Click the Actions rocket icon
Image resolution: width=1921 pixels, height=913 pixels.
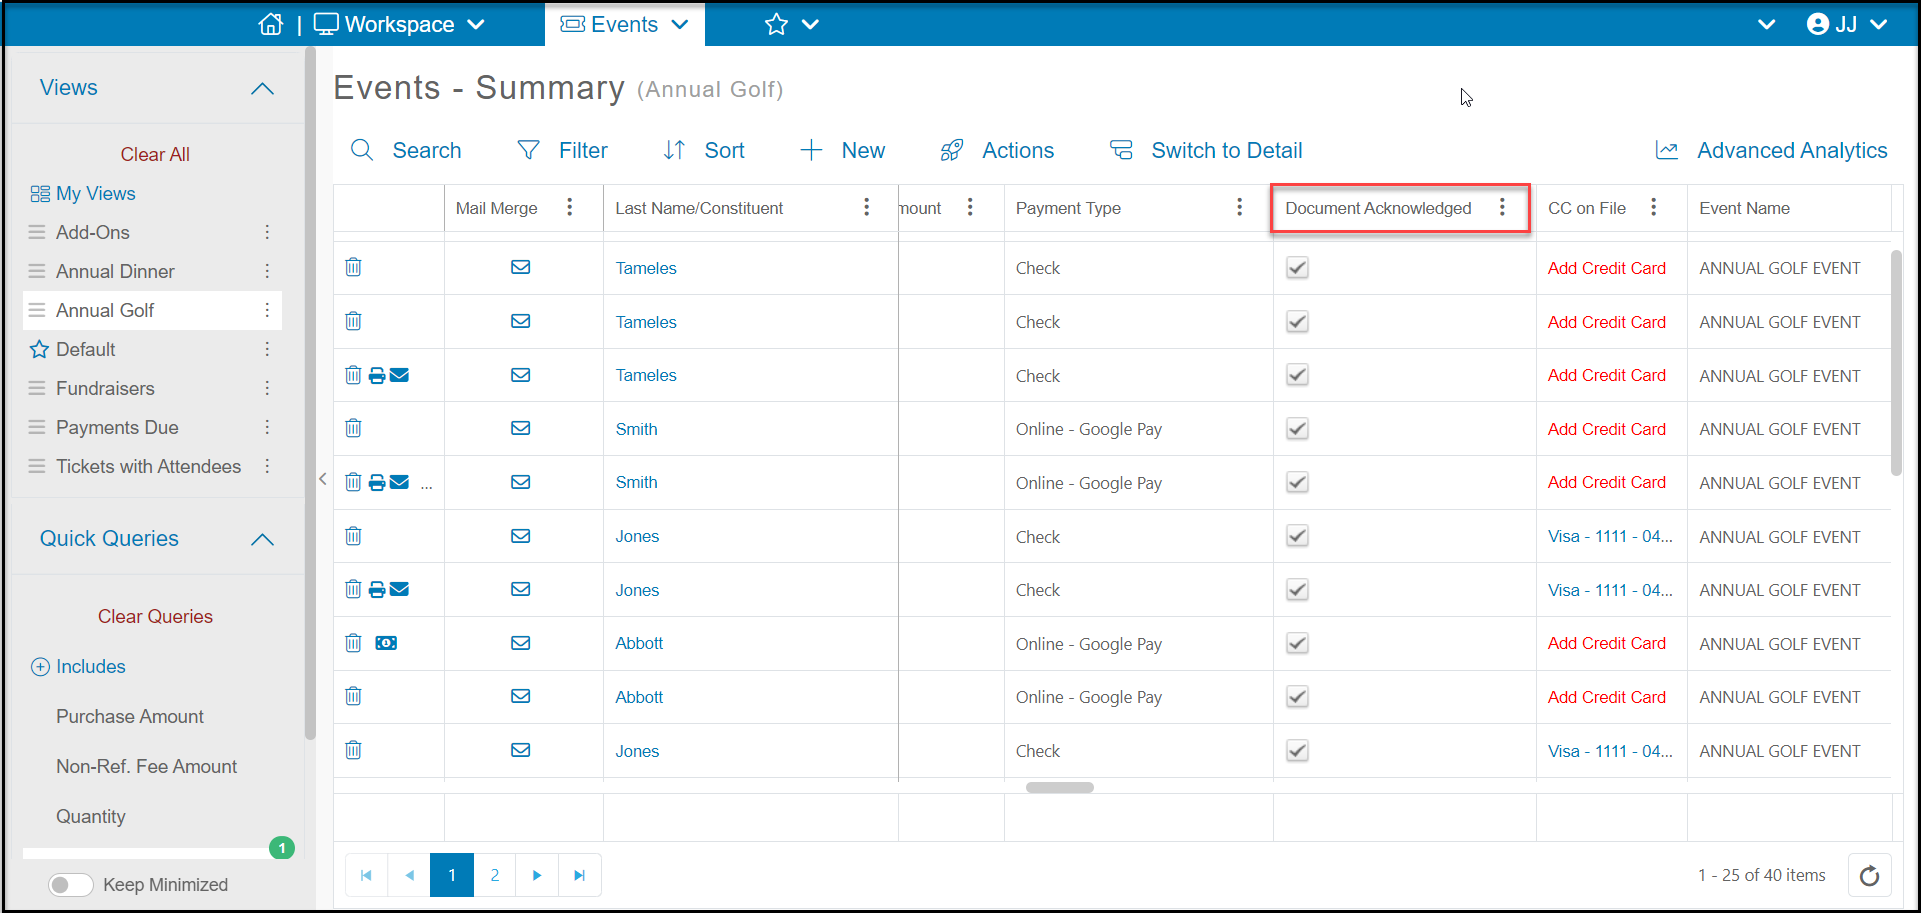tap(952, 150)
